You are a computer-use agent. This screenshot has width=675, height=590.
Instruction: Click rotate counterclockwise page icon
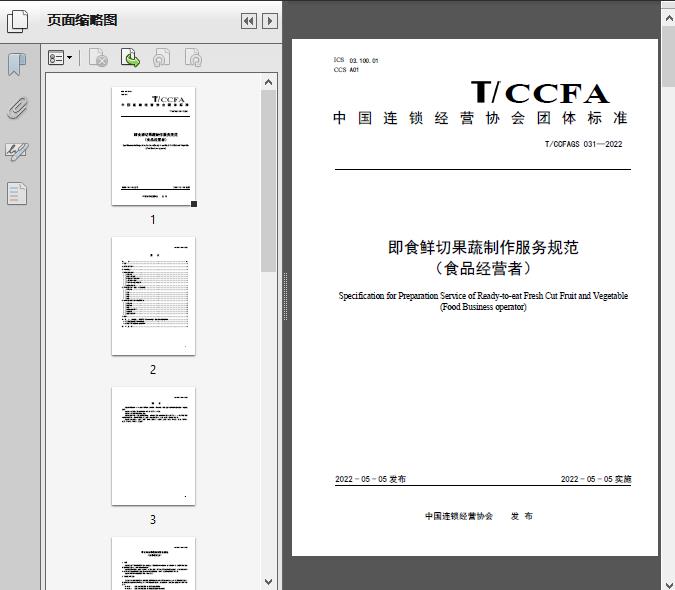(161, 58)
